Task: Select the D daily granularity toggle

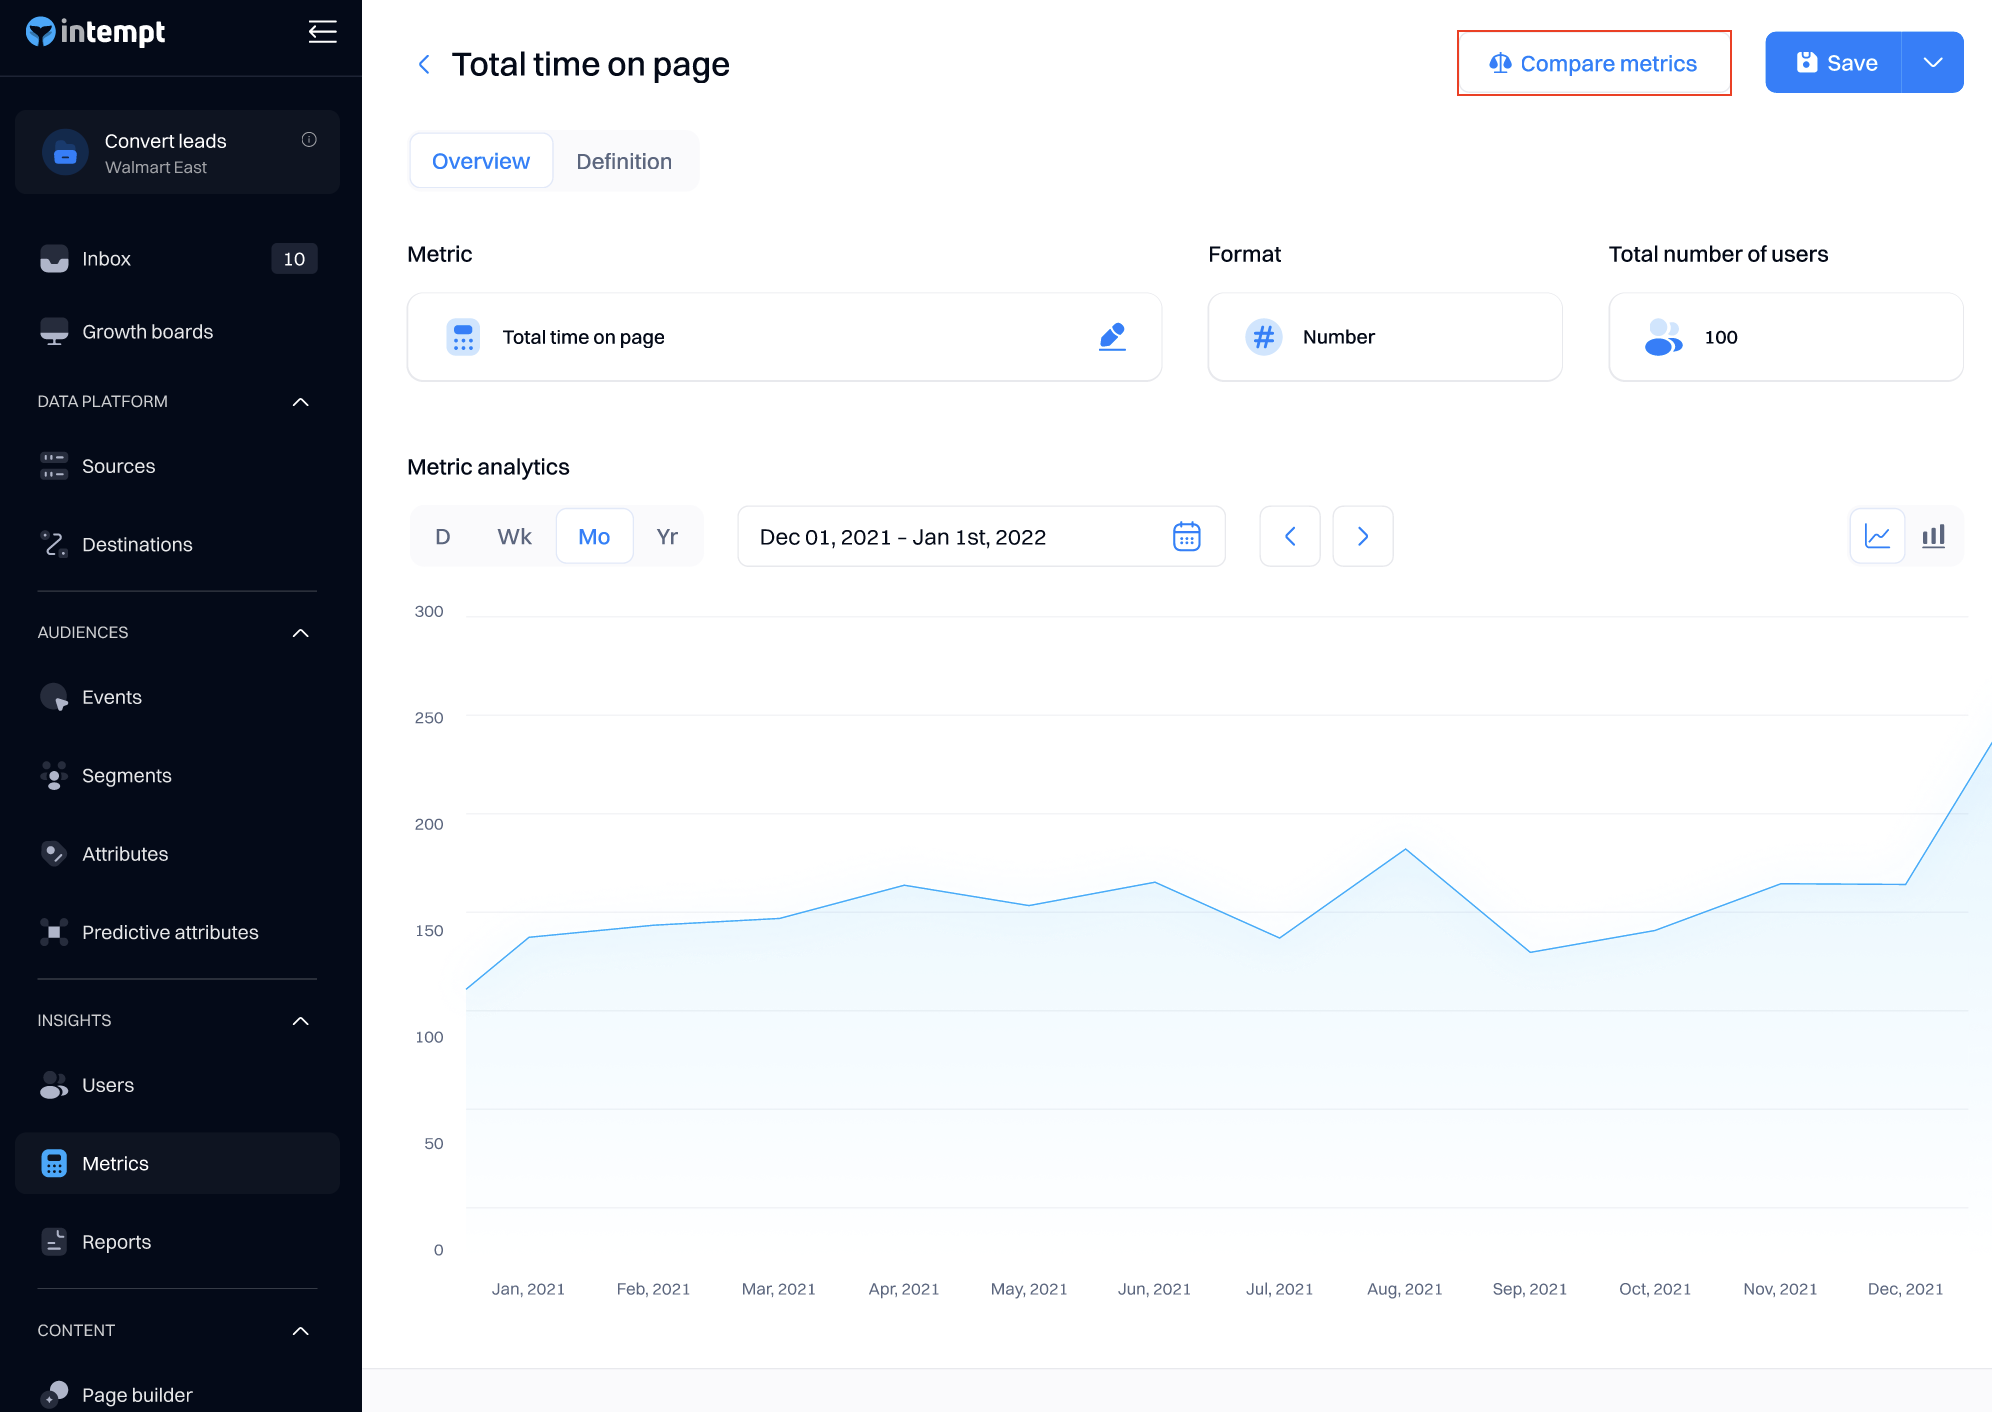Action: [x=443, y=537]
